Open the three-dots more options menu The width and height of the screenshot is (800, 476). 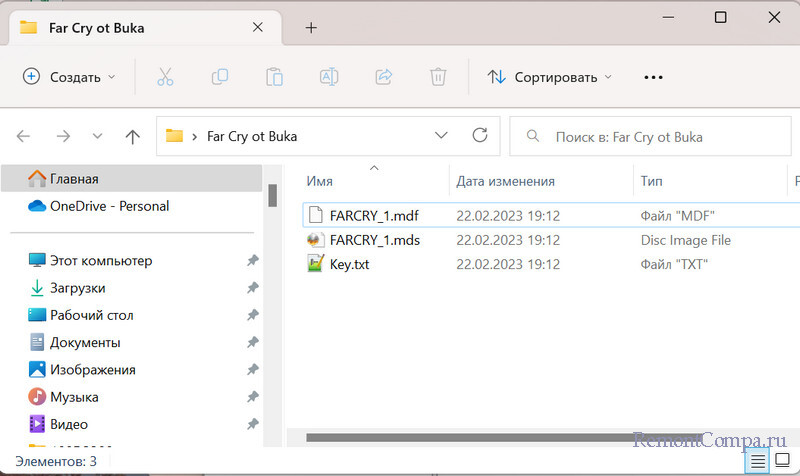653,78
